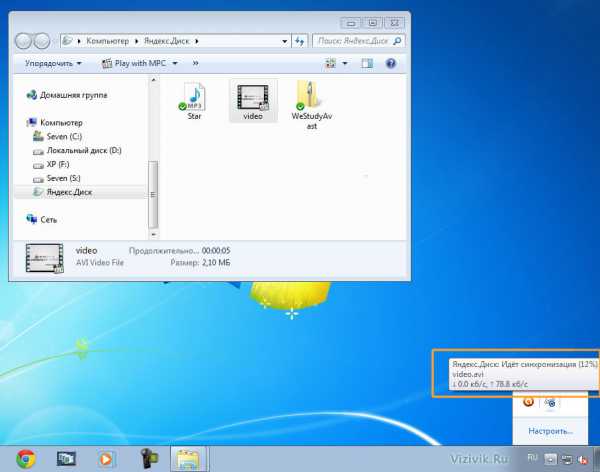Open Локальный диск (D:) in navigation pane
Screen dimensions: 600x472
click(x=77, y=150)
